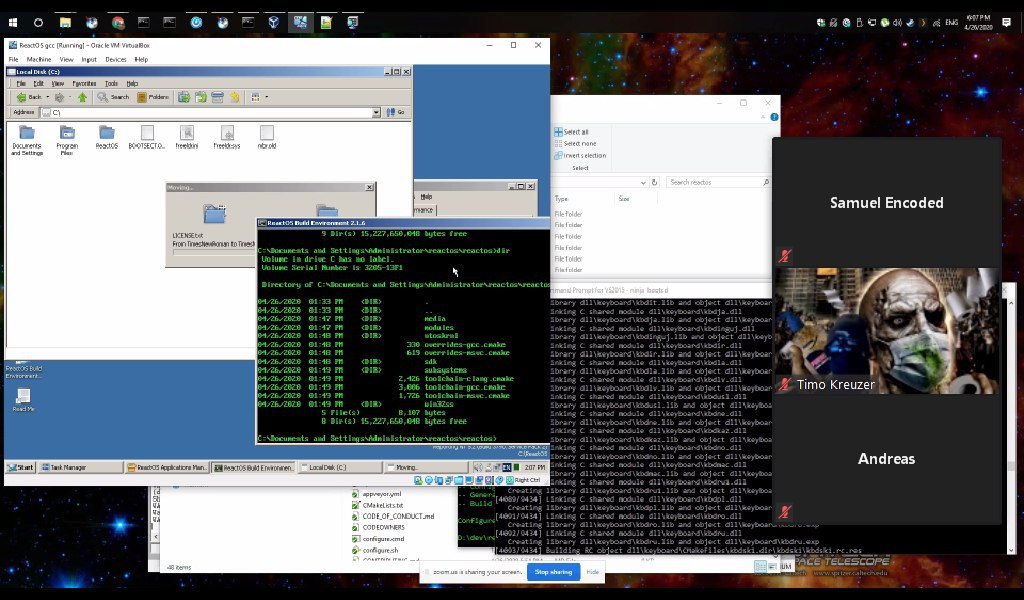The image size is (1024, 600).
Task: Click Chrome icon on host taskbar
Action: (x=118, y=22)
